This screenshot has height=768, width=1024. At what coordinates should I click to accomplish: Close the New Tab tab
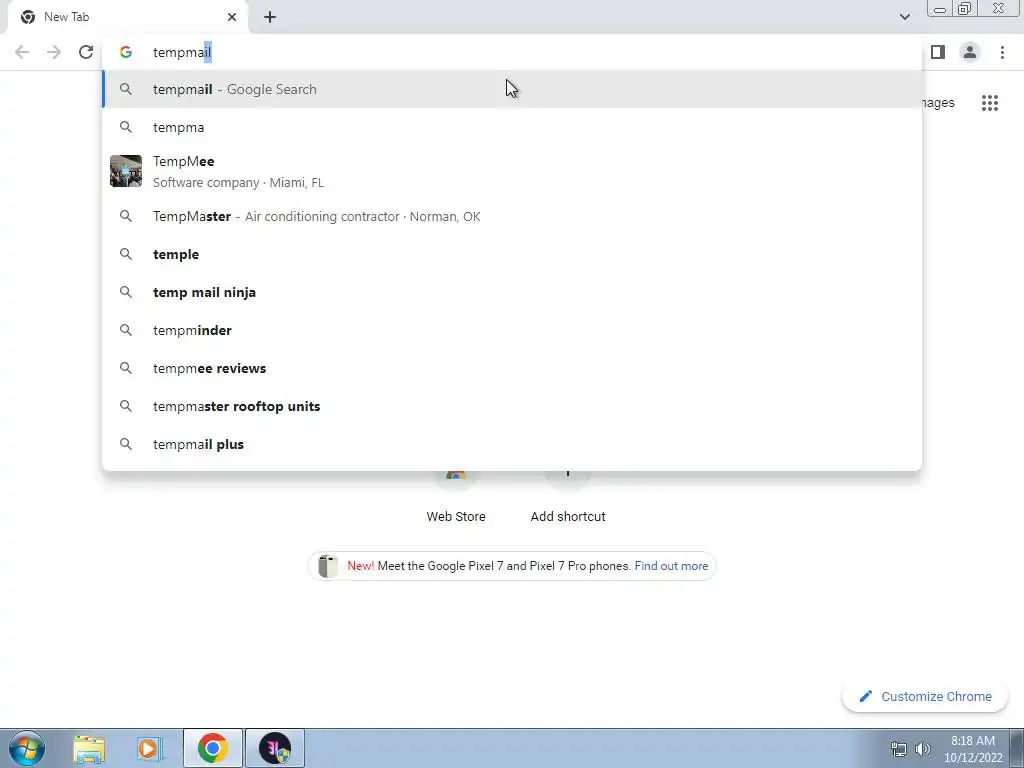point(232,17)
